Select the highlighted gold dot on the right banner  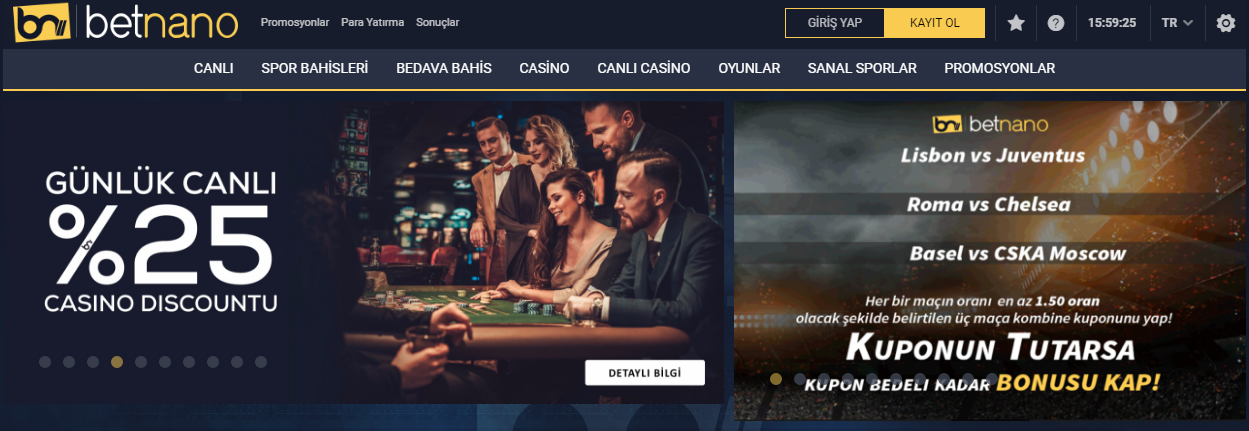pyautogui.click(x=776, y=379)
